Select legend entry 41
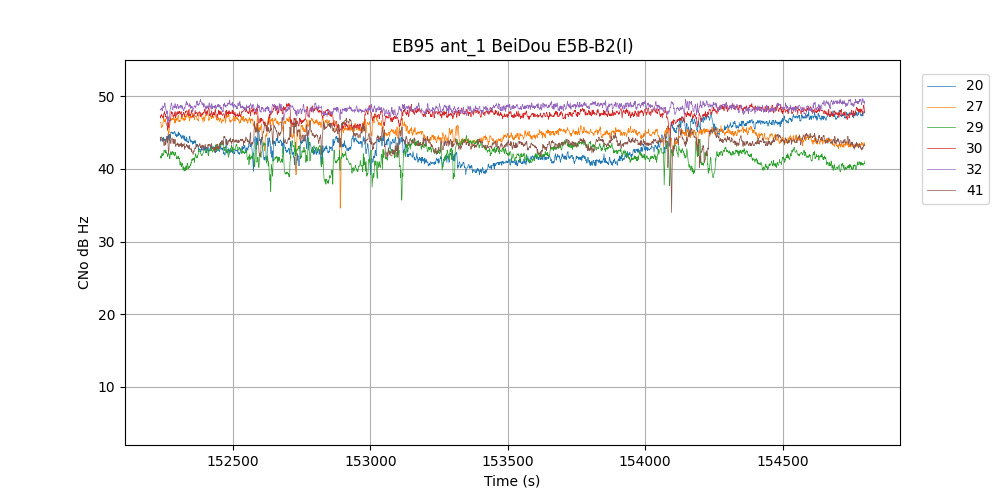Screen dimensions: 1000x500 point(974,190)
